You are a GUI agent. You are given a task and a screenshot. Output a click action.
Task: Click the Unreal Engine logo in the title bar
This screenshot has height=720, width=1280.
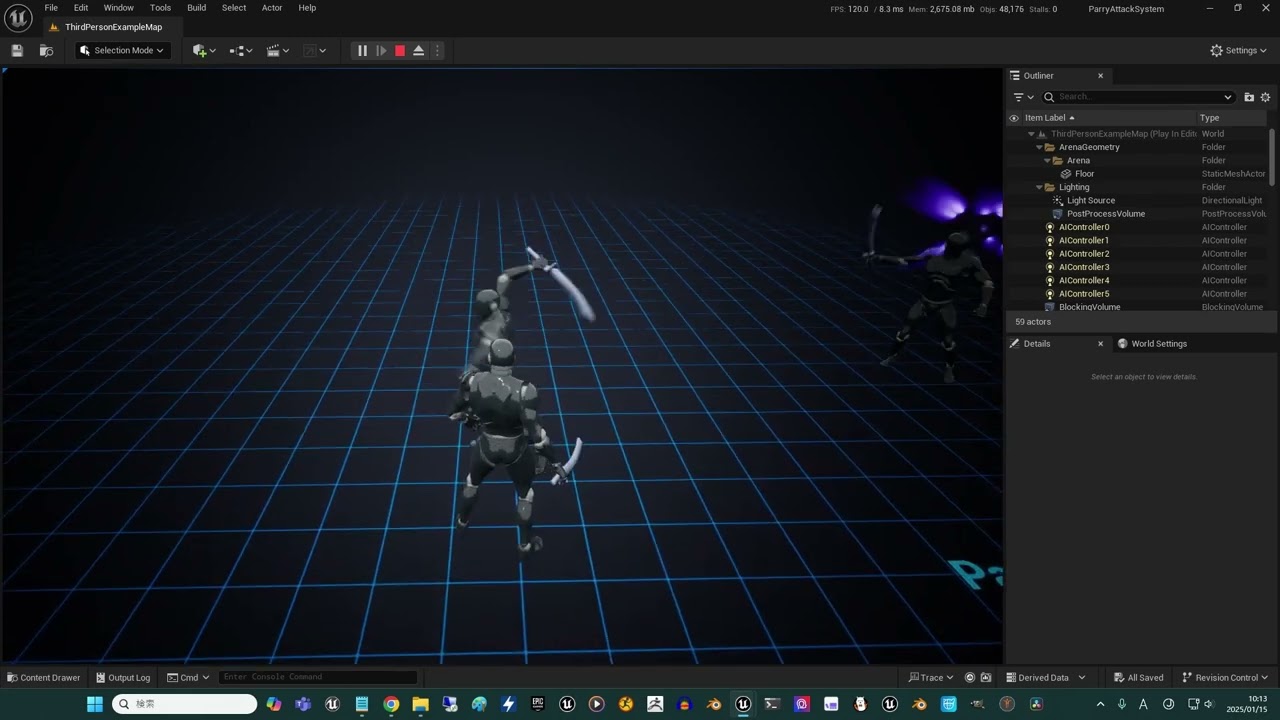18,18
